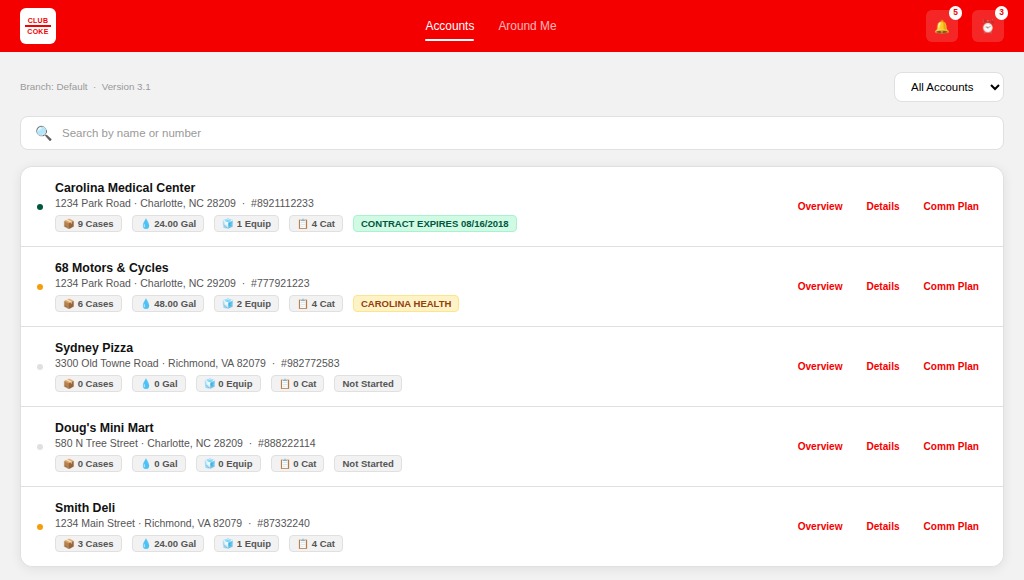Click the orange status dot of Smith Deli
The image size is (1024, 580).
(40, 527)
